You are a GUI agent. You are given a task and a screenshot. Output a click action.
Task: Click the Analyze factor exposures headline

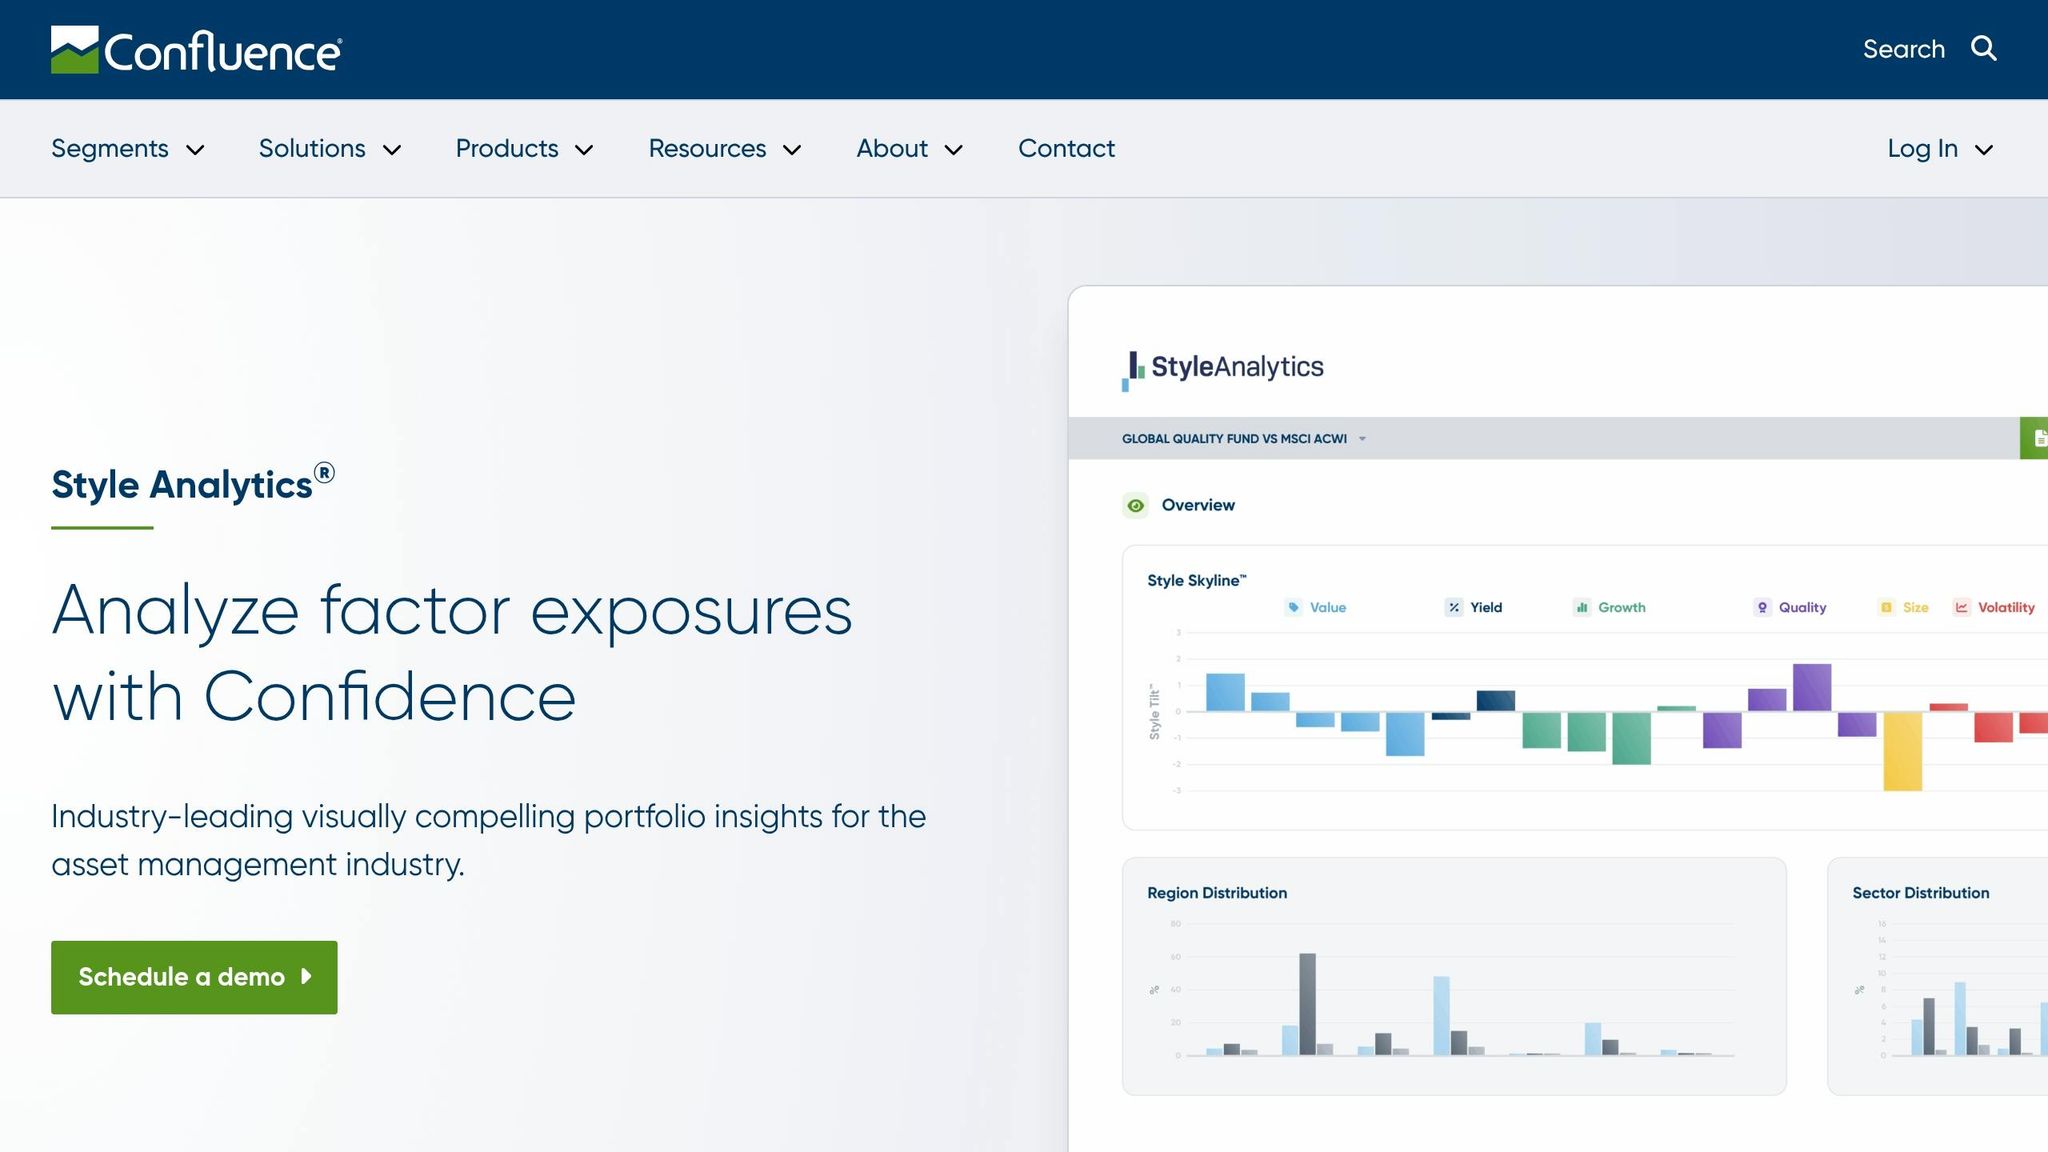point(452,653)
